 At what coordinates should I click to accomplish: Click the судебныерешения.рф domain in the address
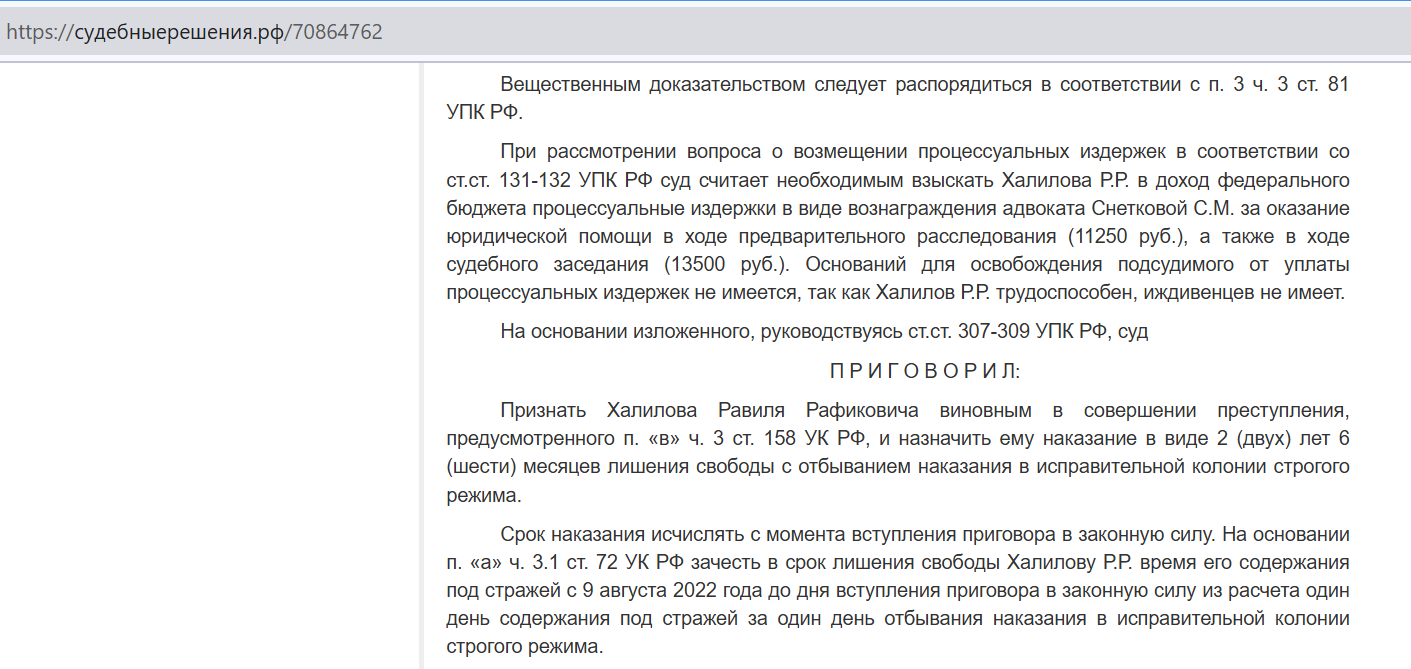[181, 32]
